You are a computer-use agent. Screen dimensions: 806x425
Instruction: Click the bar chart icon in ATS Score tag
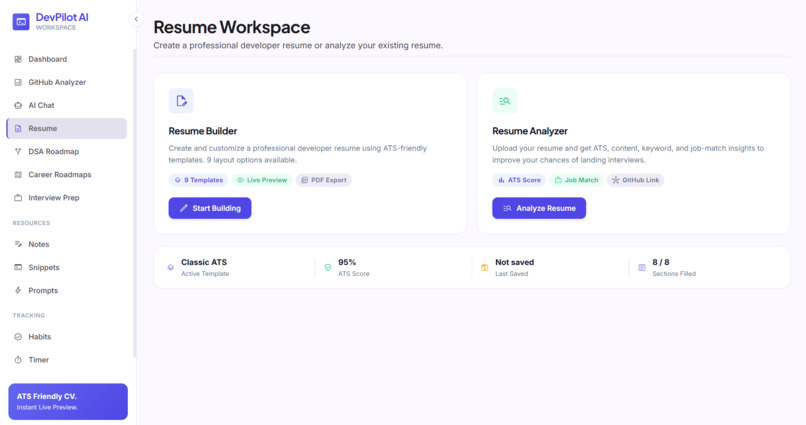(501, 180)
